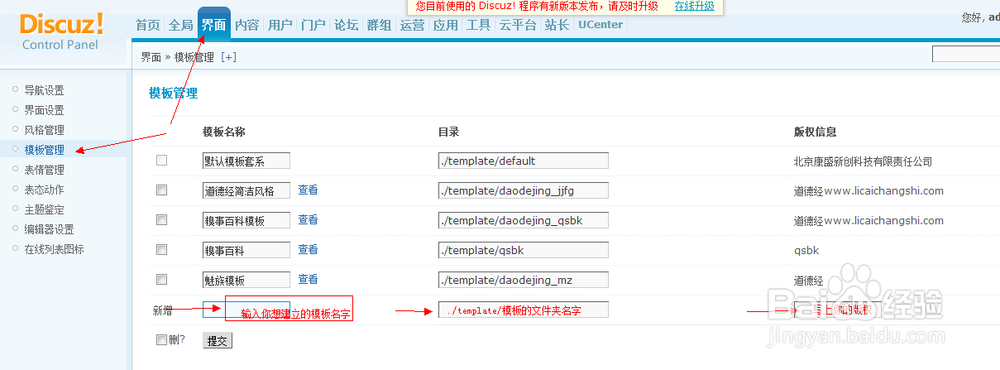Edit the ./template/daodejing_jjfg directory field
The image size is (1000, 370).
[x=524, y=190]
